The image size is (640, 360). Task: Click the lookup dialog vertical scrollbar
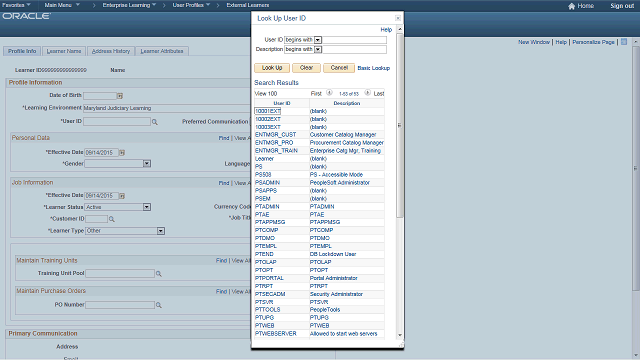click(400, 124)
